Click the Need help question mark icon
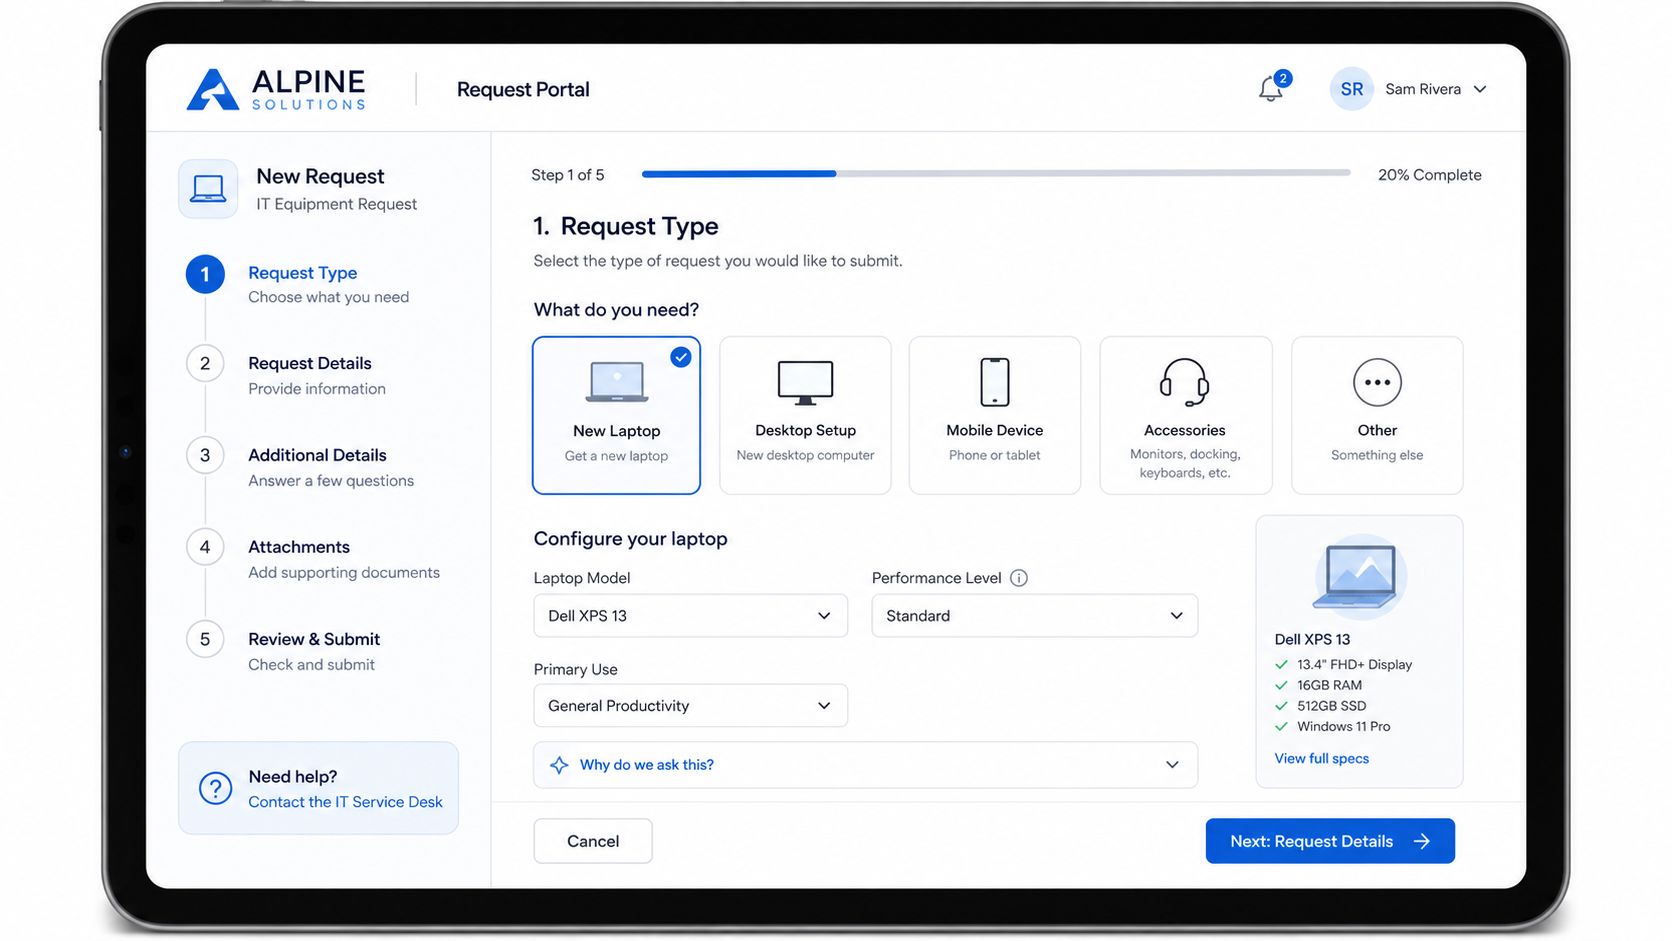 coord(215,788)
